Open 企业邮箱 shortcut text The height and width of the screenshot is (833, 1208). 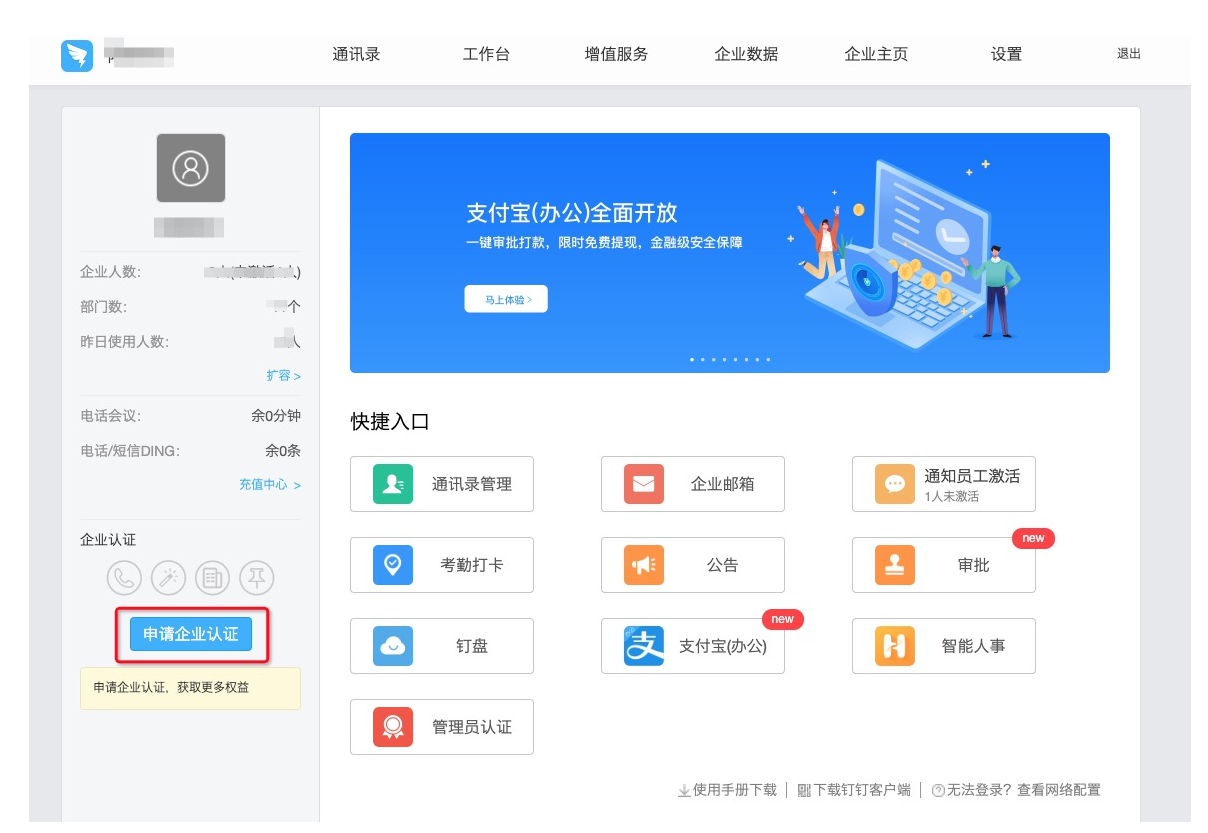(723, 484)
